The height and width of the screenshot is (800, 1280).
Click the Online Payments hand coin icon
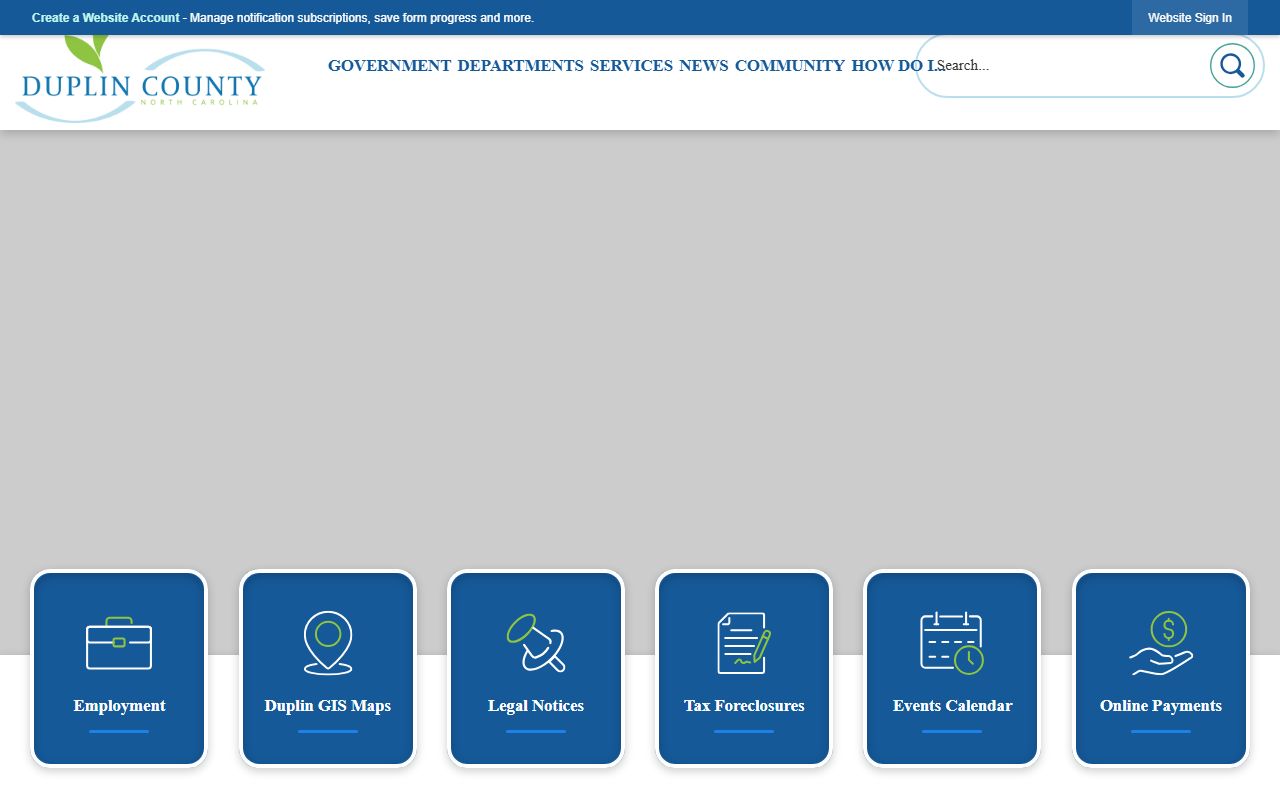pyautogui.click(x=1161, y=643)
